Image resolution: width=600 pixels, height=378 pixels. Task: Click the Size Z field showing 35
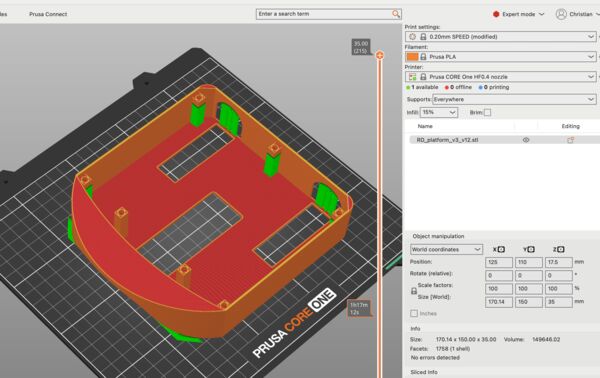click(x=559, y=302)
